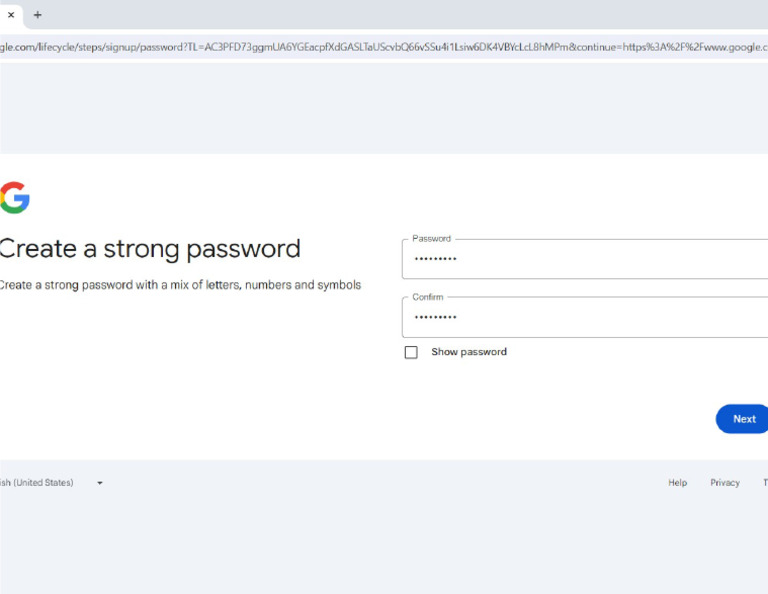Screen dimensions: 768x594
Task: Click the "Confirm" floating field label
Action: pos(427,297)
